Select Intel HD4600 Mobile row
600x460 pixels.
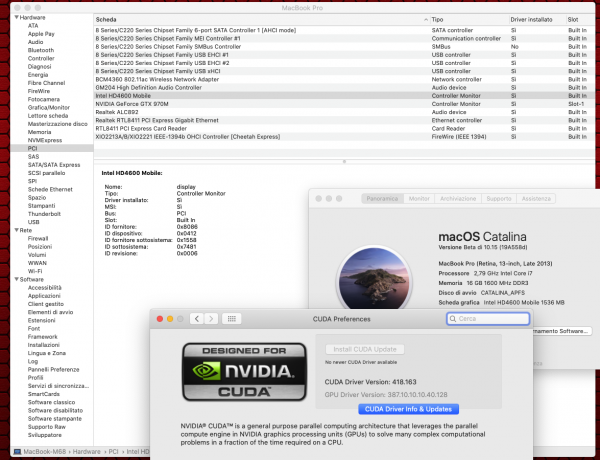[344, 96]
